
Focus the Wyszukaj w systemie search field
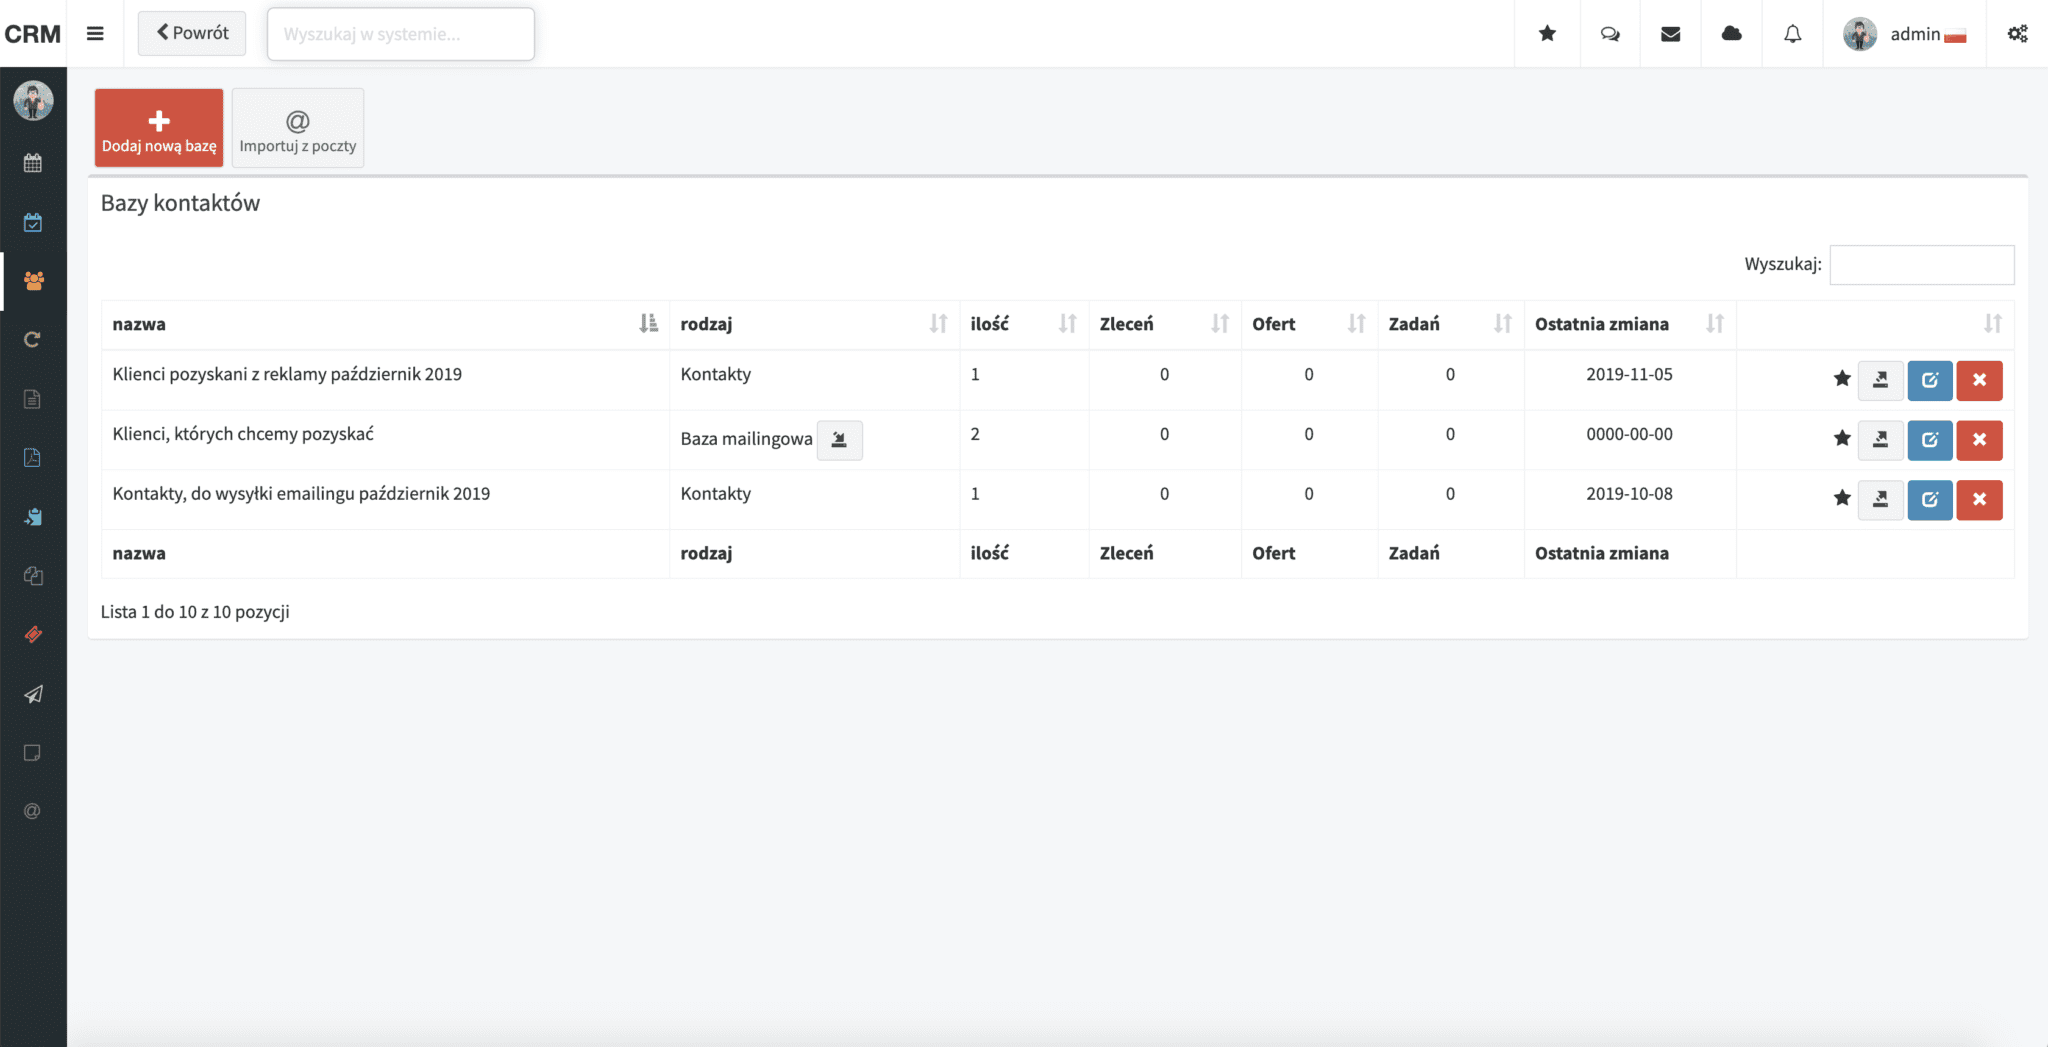401,34
